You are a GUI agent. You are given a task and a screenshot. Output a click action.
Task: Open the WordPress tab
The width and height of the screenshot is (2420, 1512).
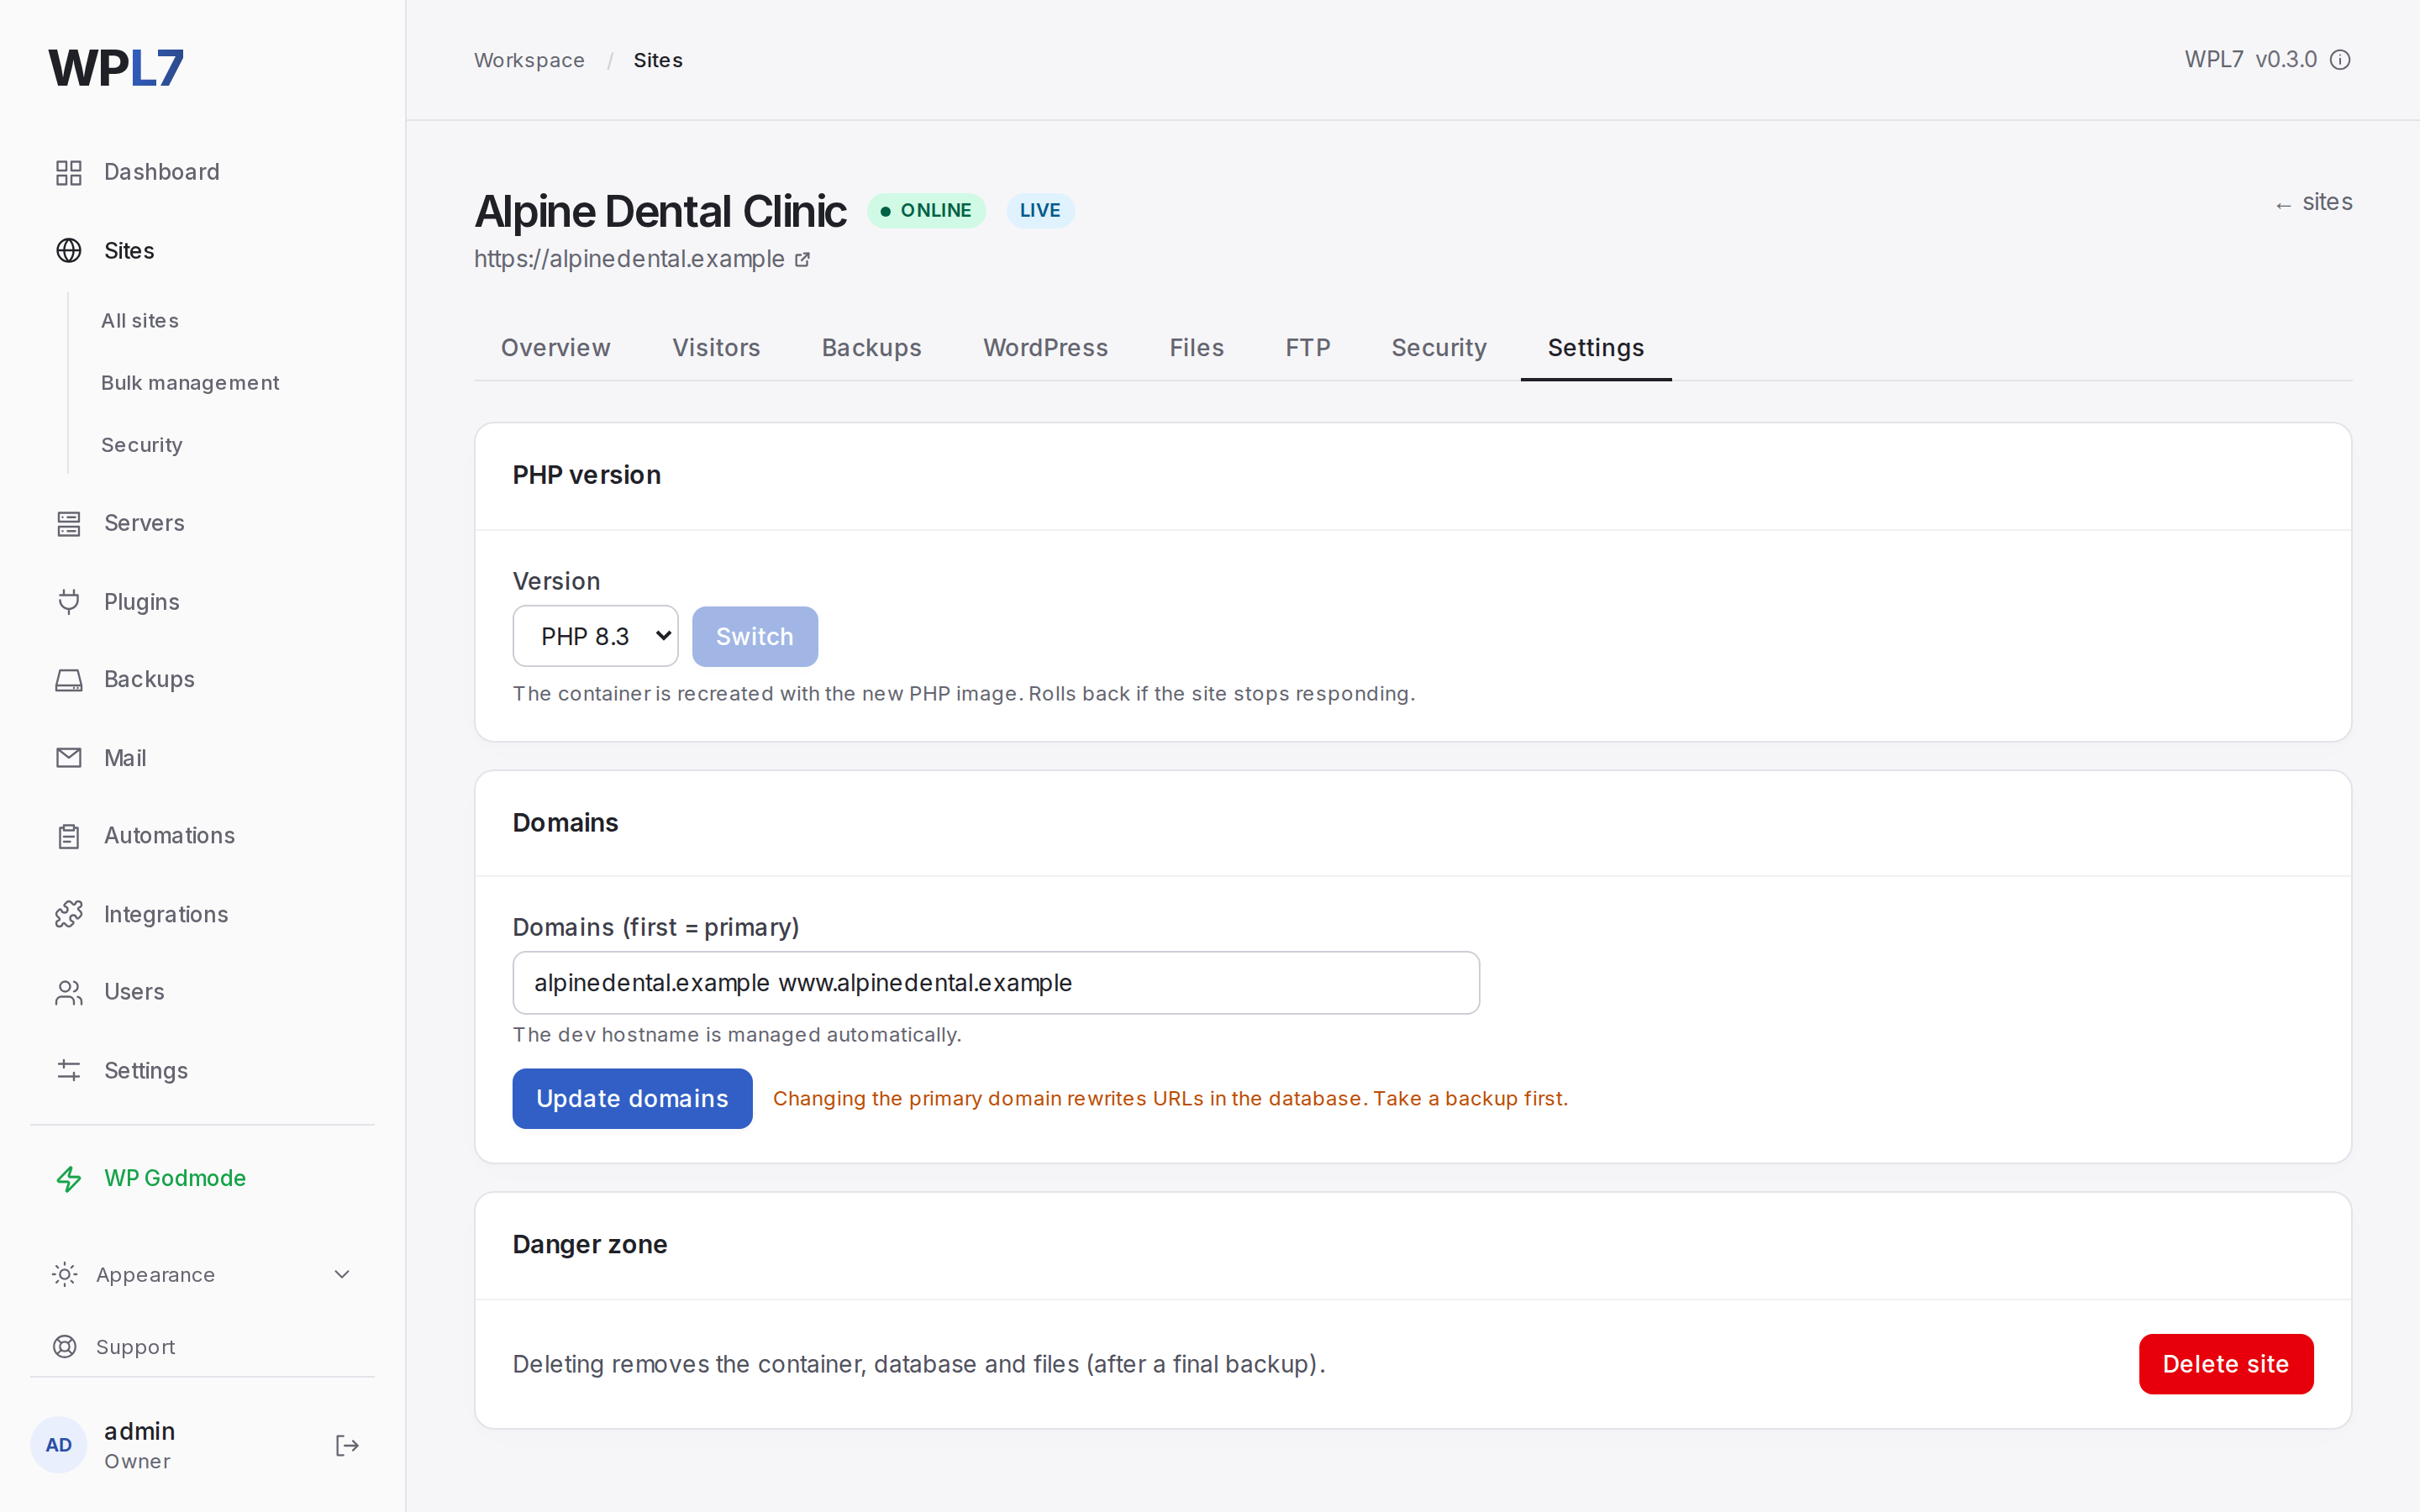pos(1045,347)
